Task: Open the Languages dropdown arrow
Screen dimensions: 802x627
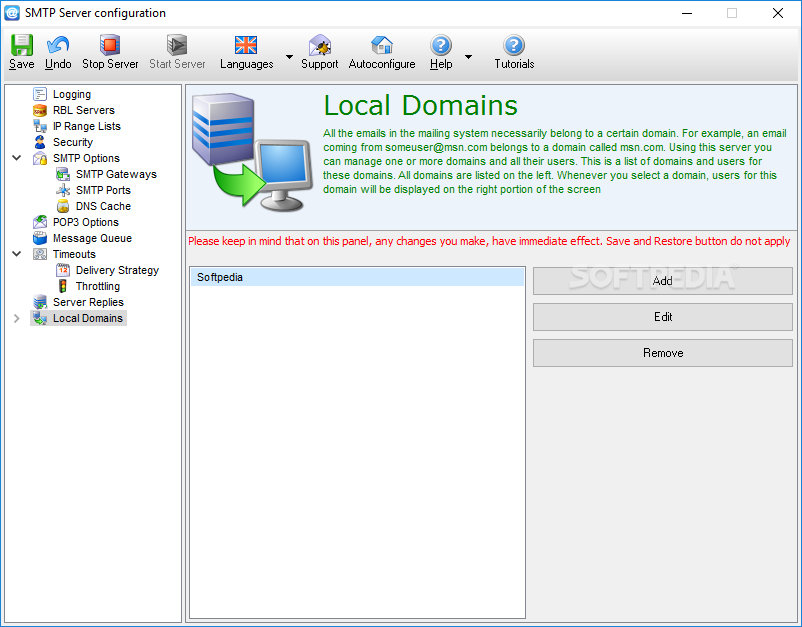Action: [289, 56]
